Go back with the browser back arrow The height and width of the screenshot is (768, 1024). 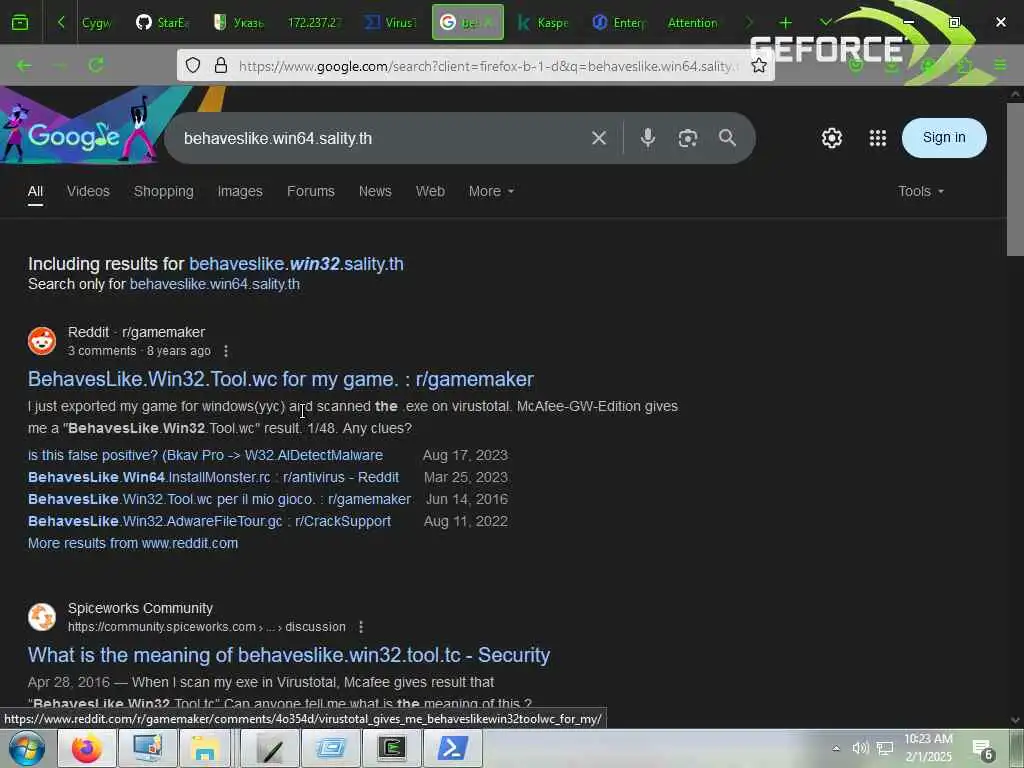click(x=24, y=65)
